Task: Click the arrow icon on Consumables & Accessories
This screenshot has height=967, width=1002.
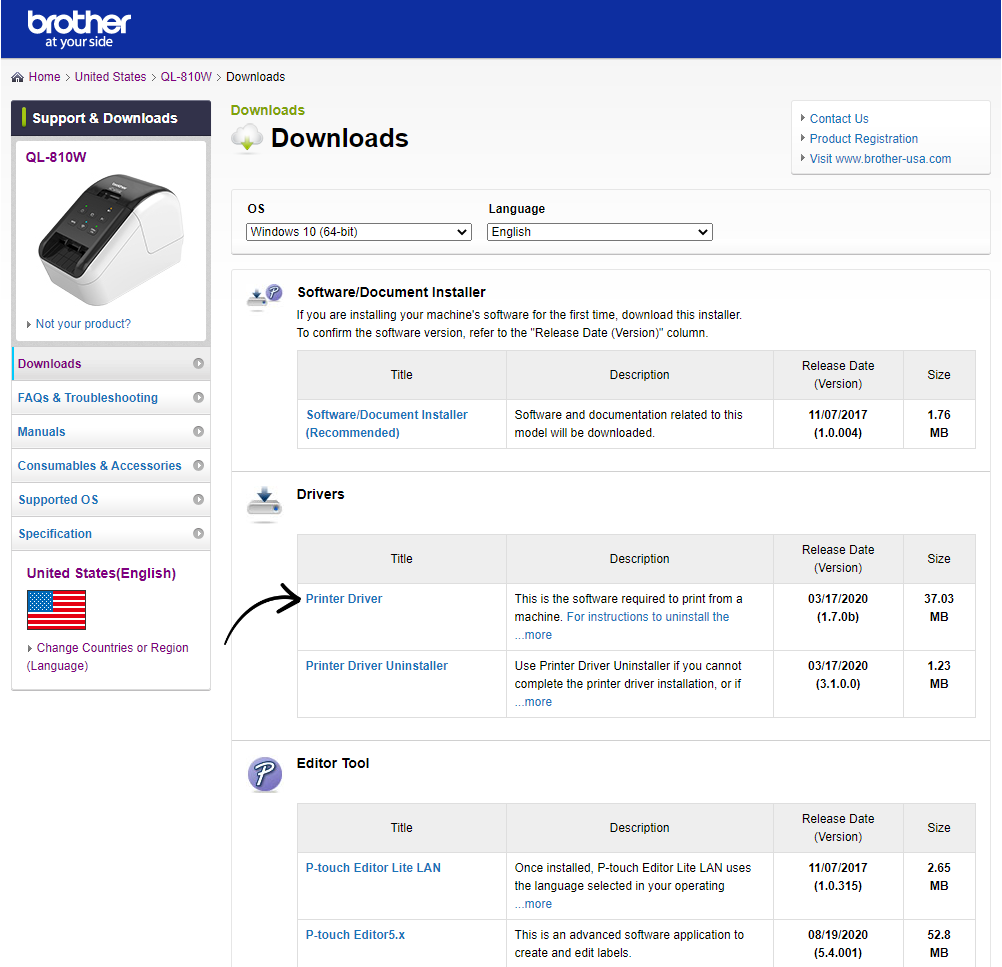Action: pos(198,465)
